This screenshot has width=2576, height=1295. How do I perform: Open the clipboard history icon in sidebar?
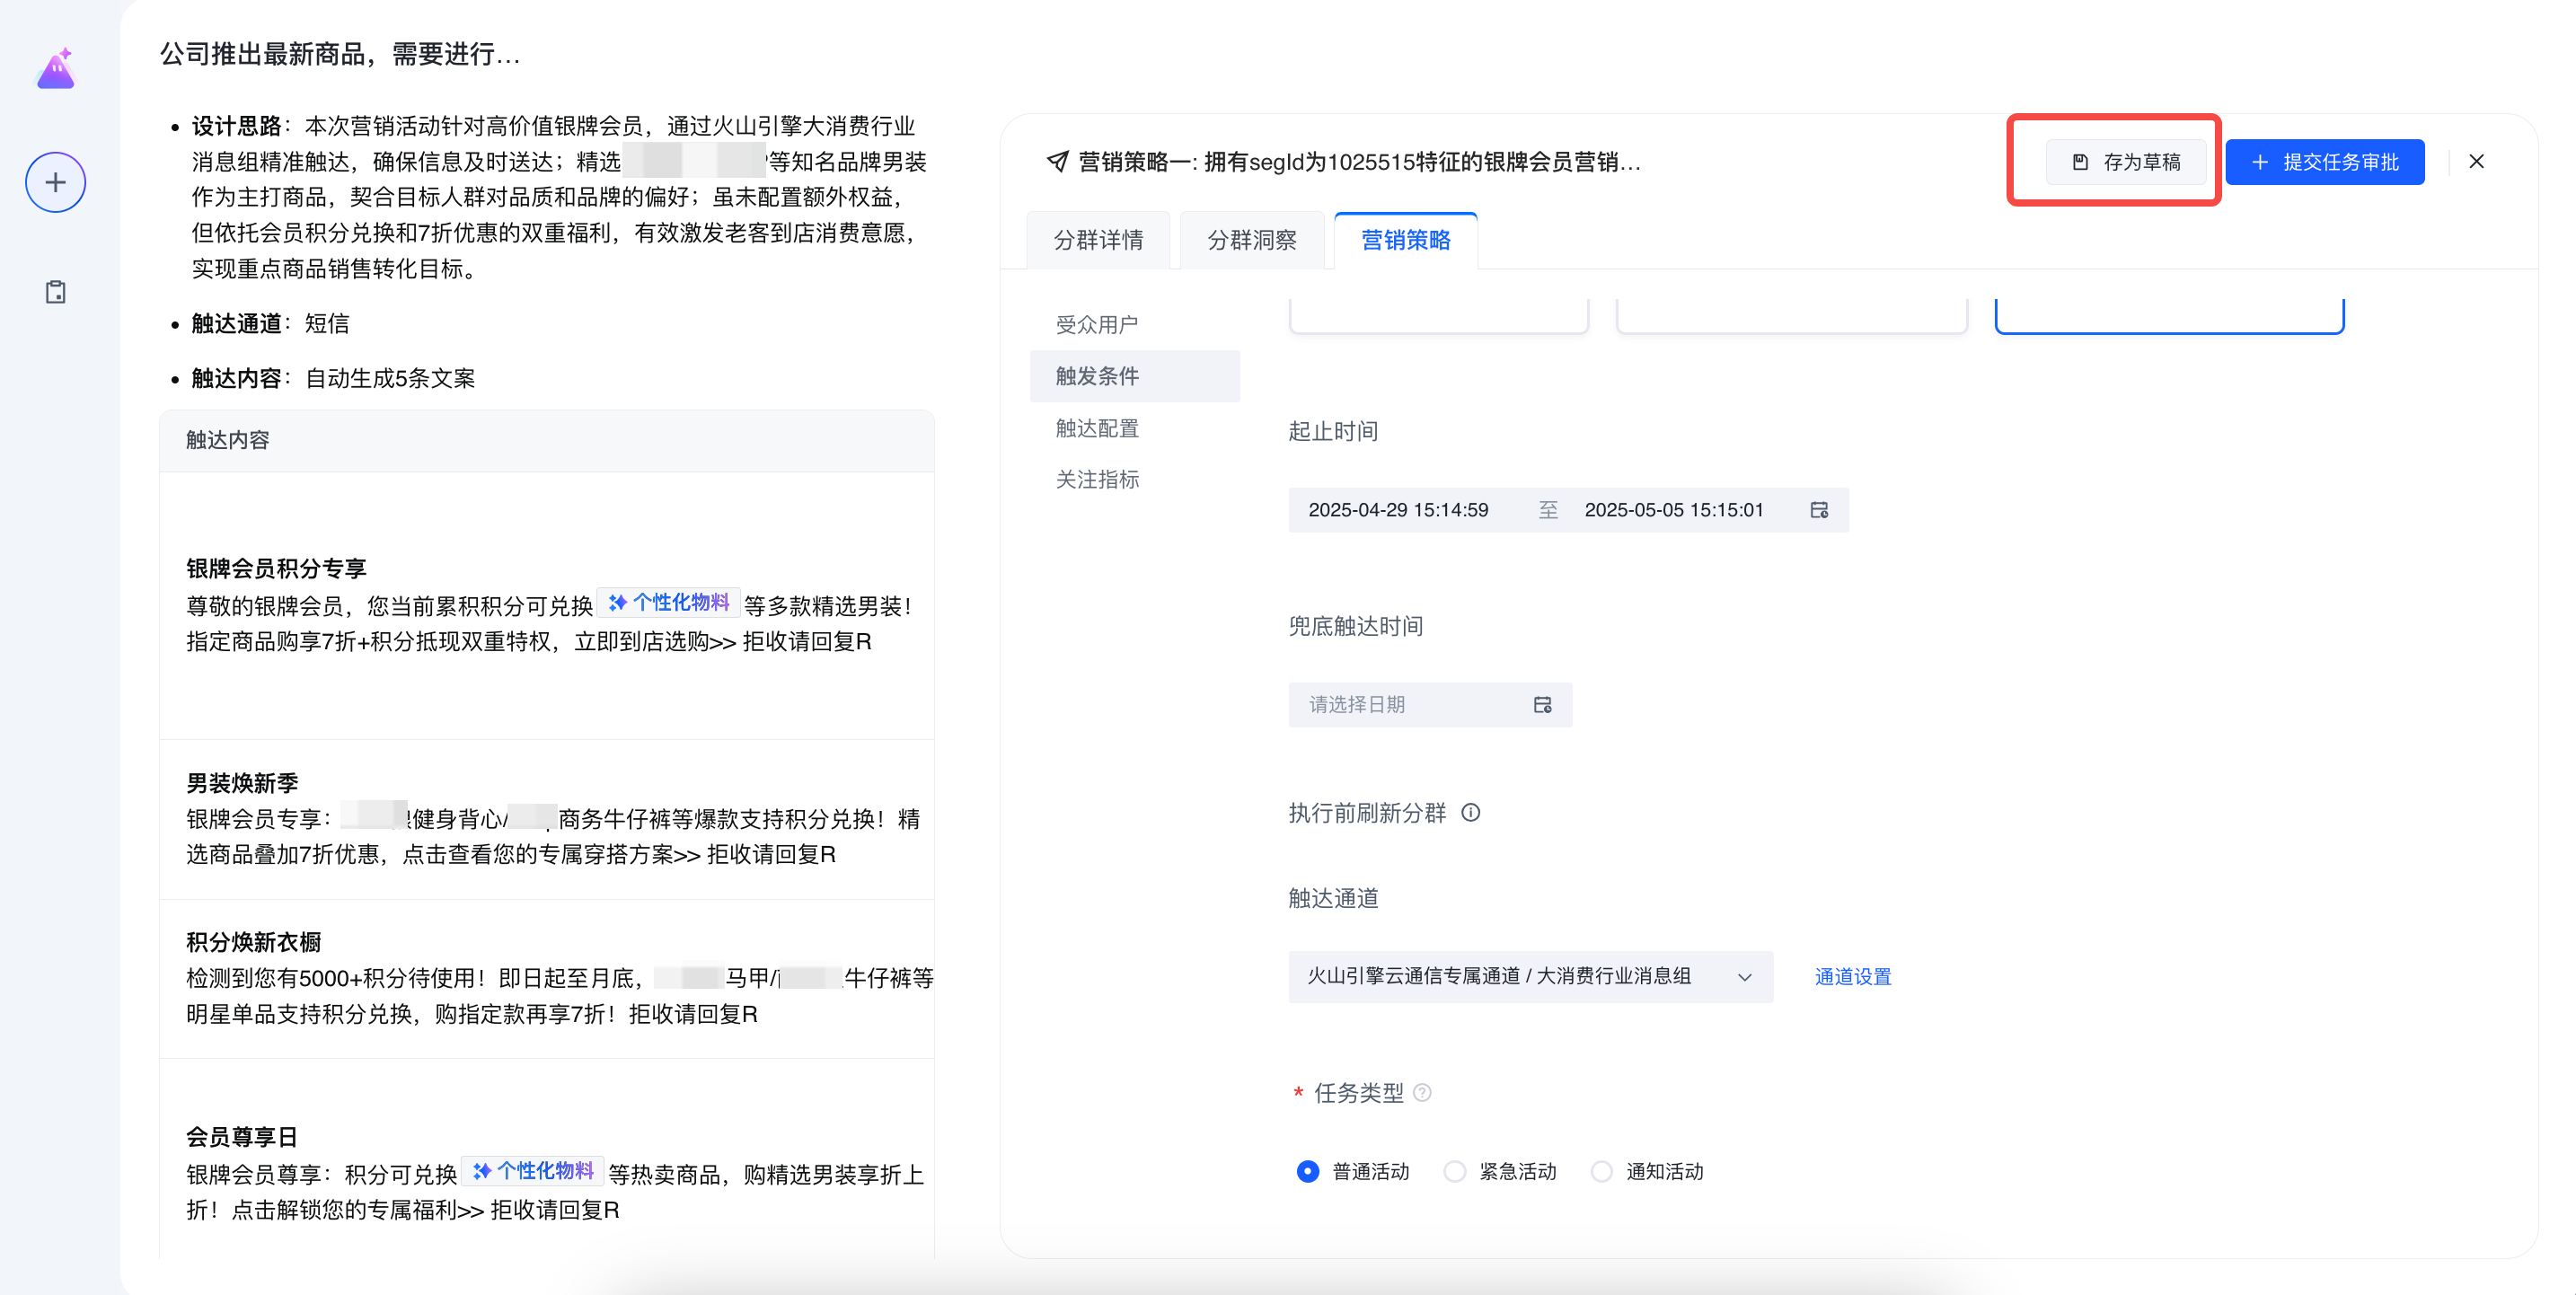(56, 292)
